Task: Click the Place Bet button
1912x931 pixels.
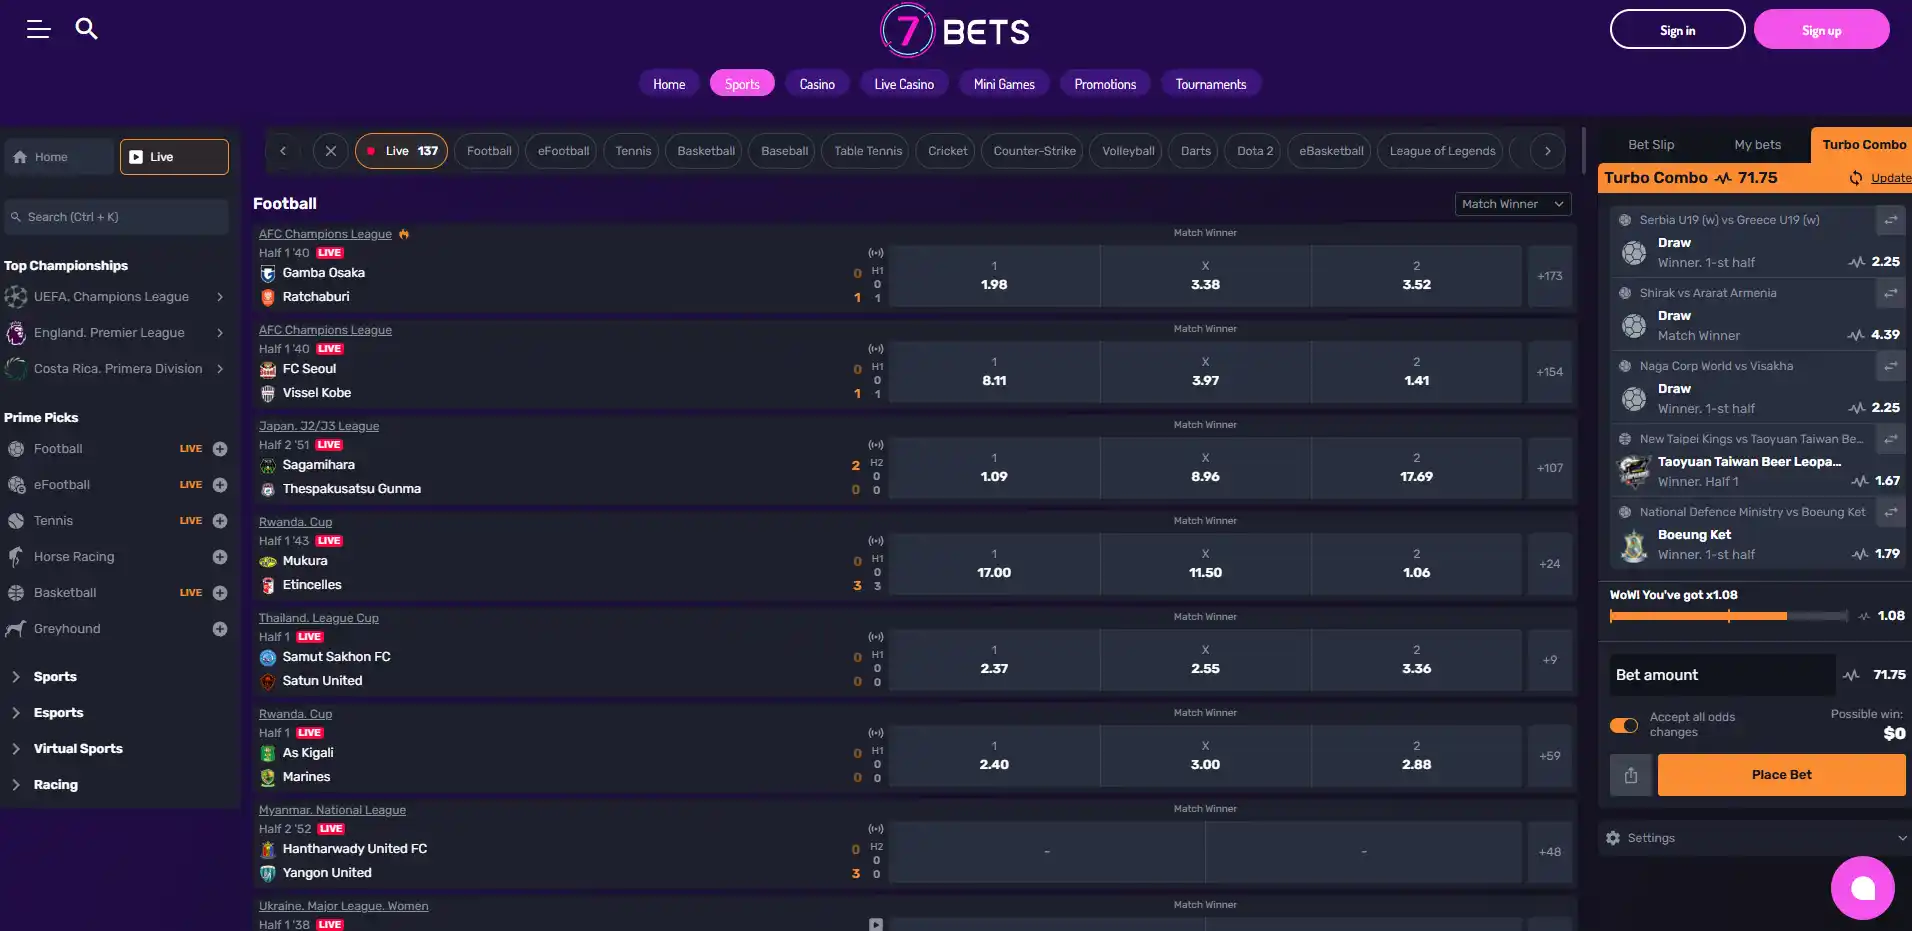Action: pyautogui.click(x=1781, y=775)
